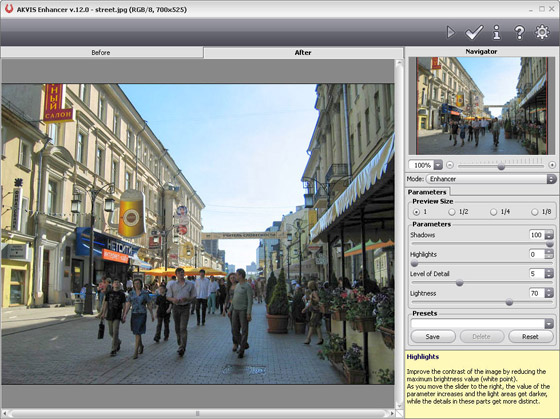560x419 pixels.
Task: Select preview size 1/2 radio button
Action: [451, 212]
